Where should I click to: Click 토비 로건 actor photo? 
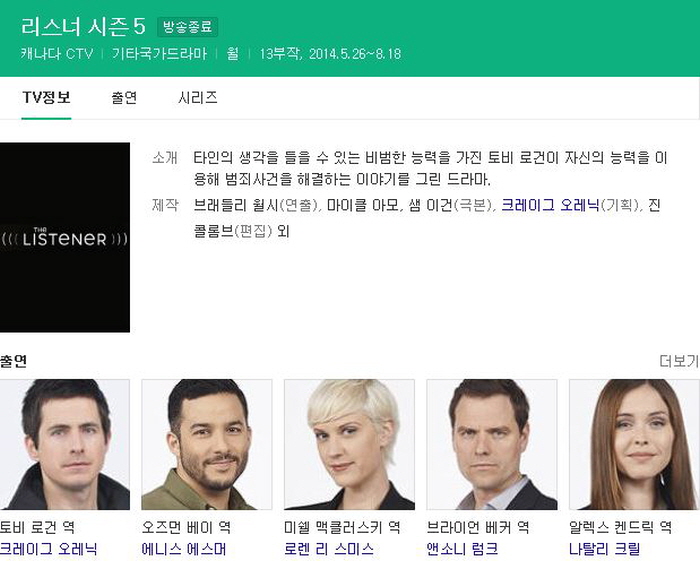tap(65, 444)
